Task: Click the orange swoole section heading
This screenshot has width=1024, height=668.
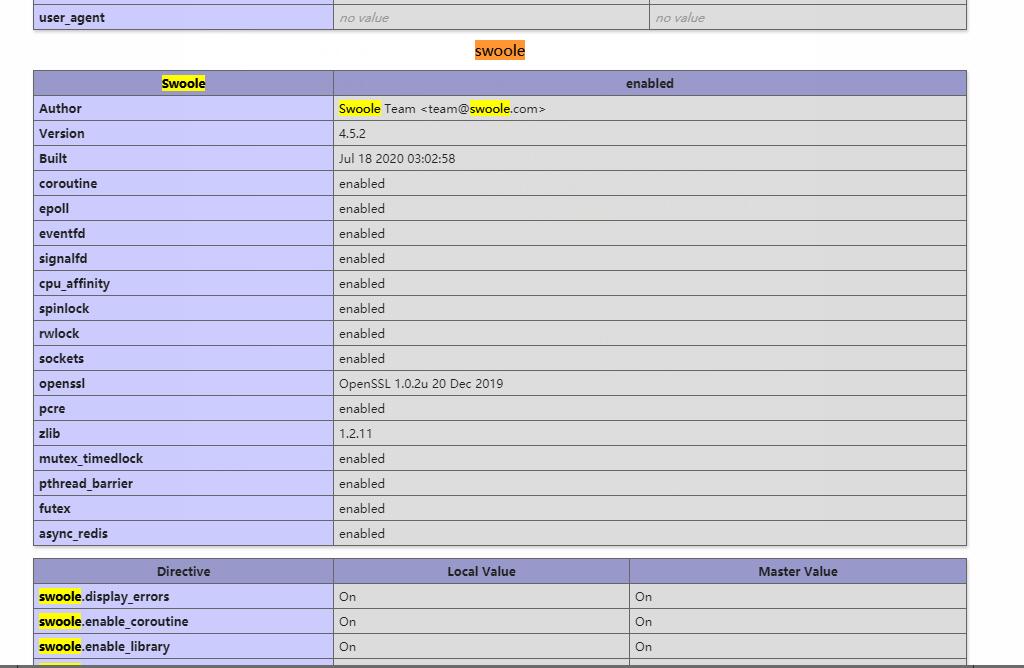Action: (500, 50)
